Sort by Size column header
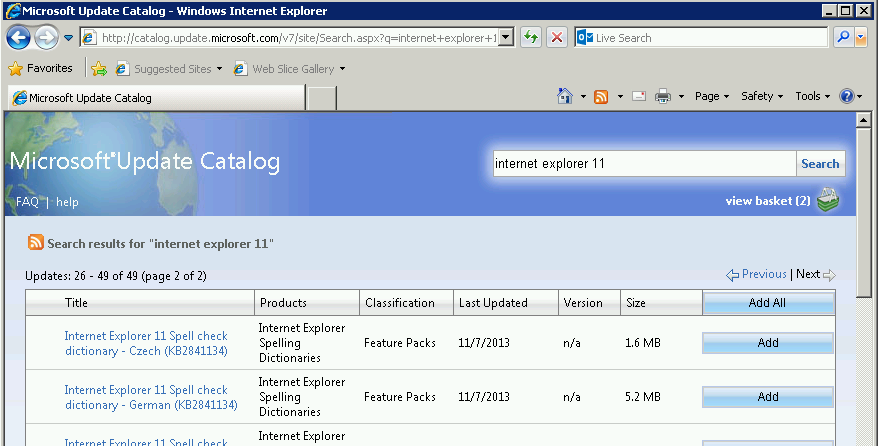The width and height of the screenshot is (878, 446). tap(636, 303)
